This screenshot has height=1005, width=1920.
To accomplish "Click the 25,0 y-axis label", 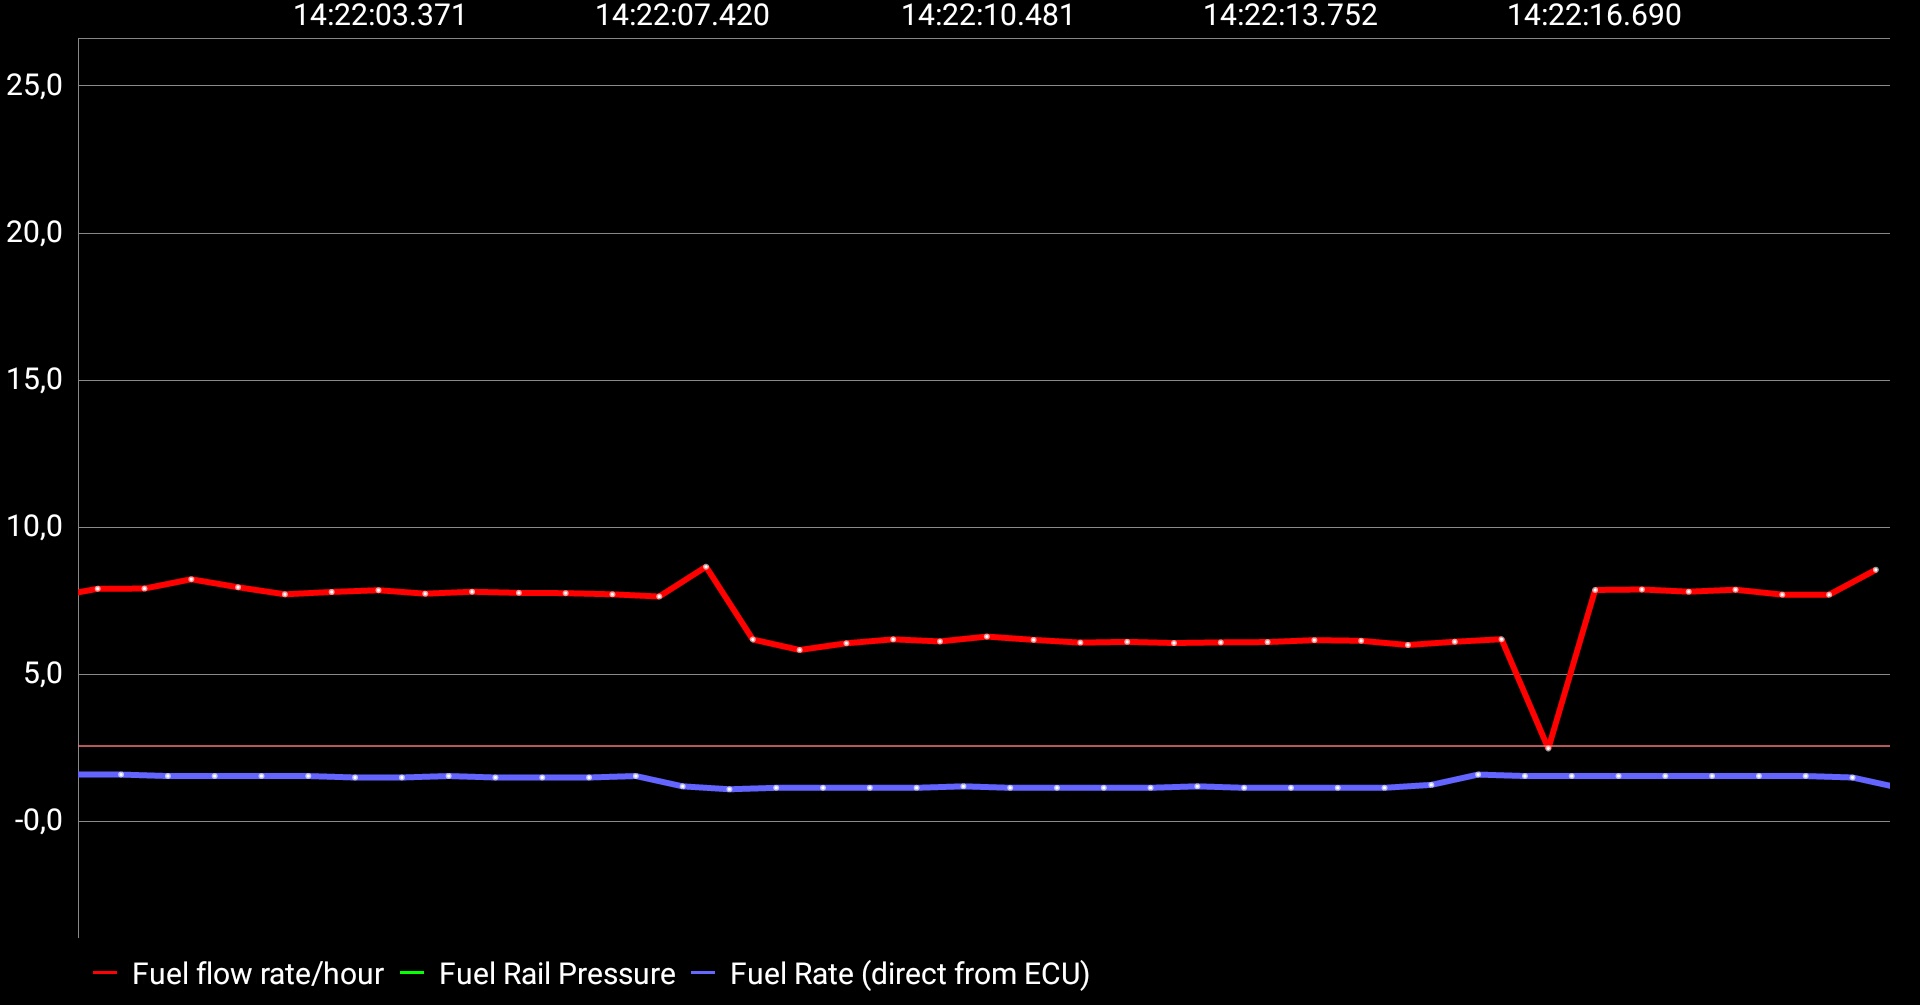I will point(35,86).
